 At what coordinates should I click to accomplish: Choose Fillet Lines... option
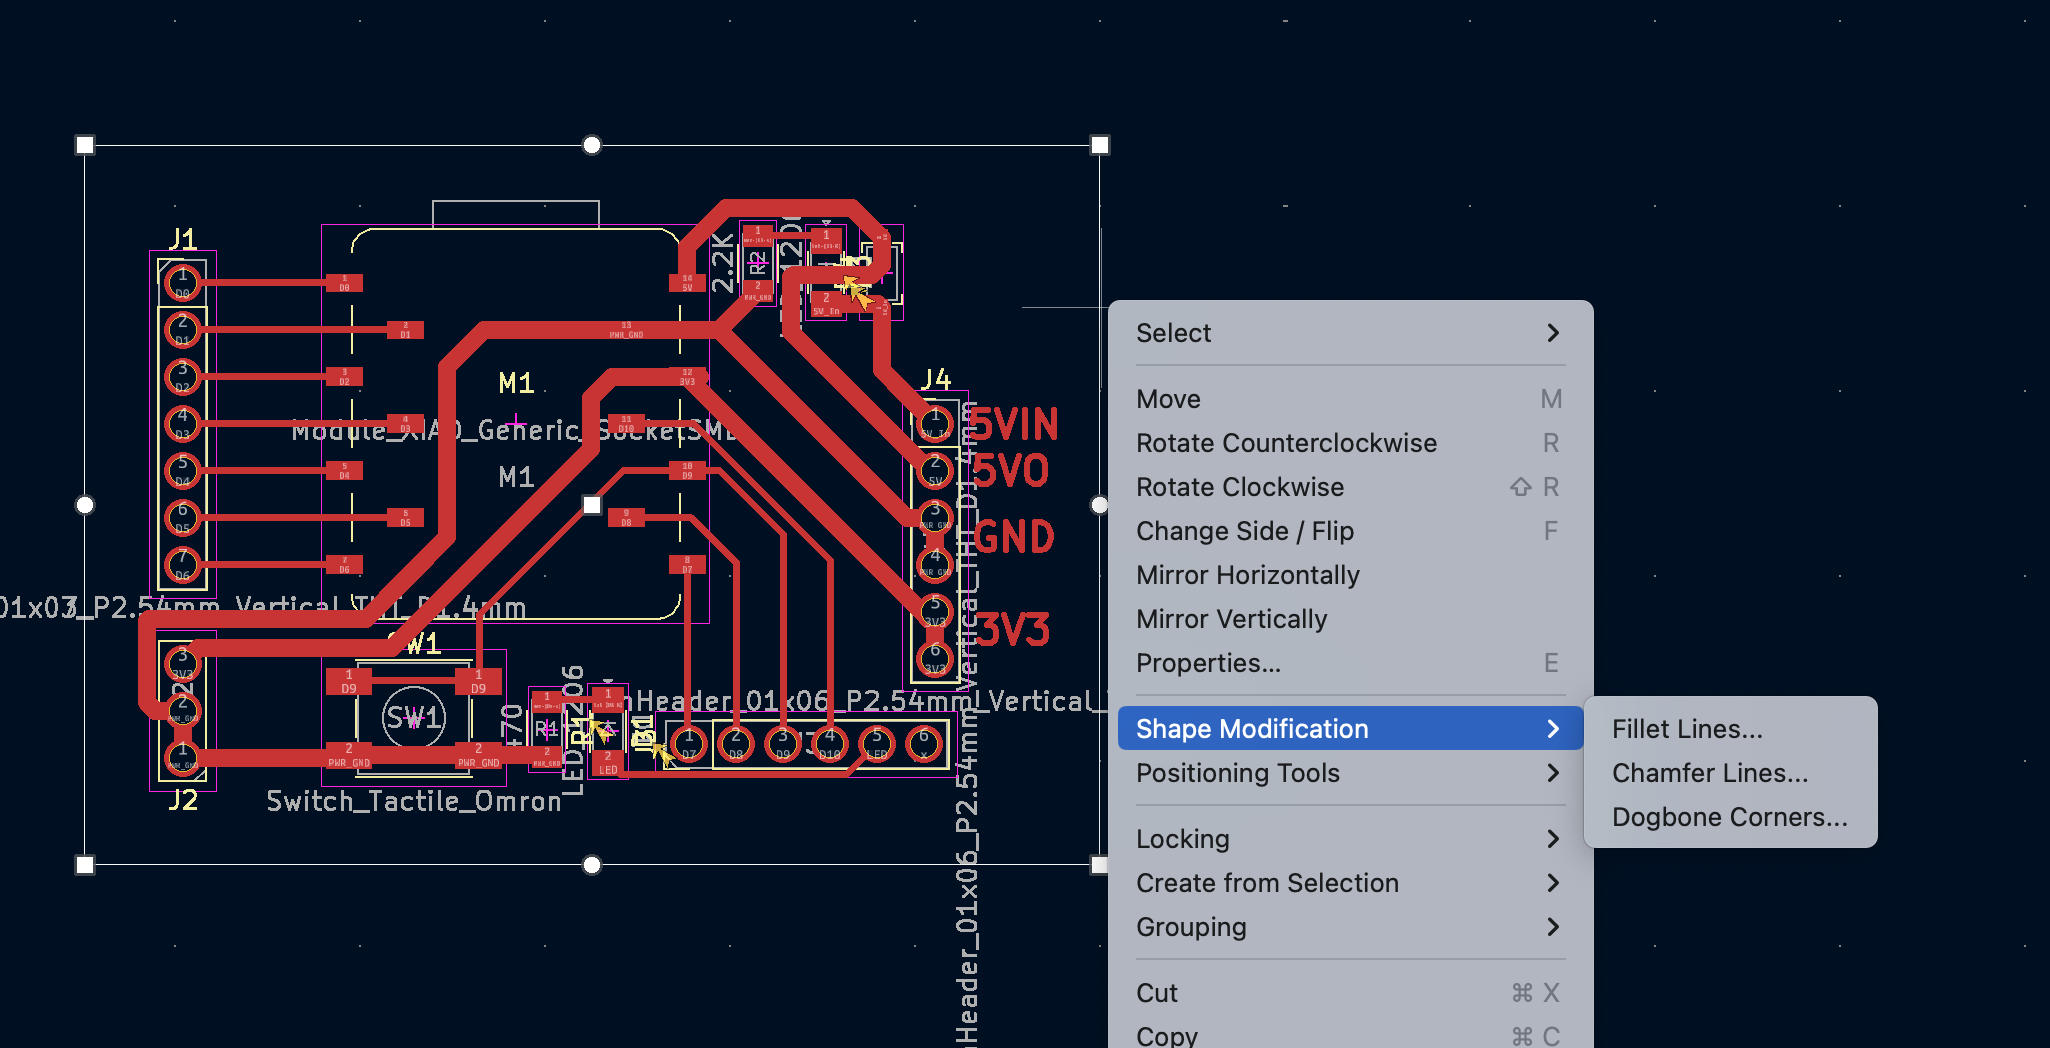1687,729
